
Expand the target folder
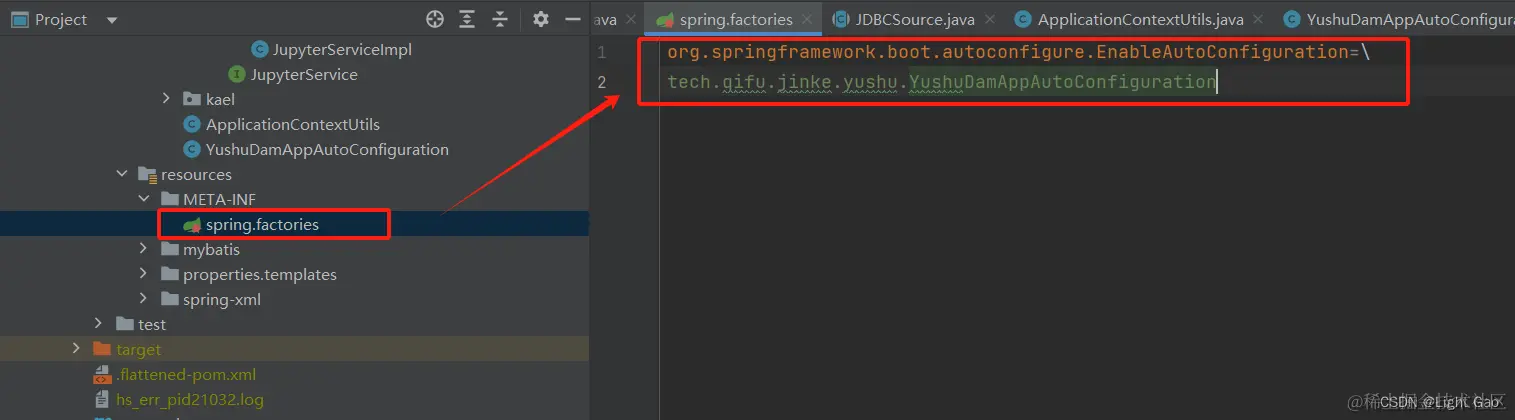point(76,349)
